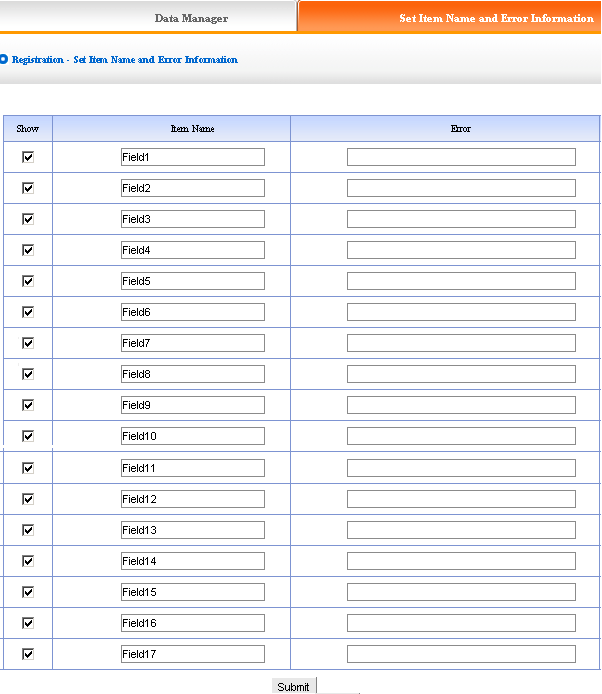Open Set Item Name and Error Information tab
The width and height of the screenshot is (602, 694).
[450, 17]
